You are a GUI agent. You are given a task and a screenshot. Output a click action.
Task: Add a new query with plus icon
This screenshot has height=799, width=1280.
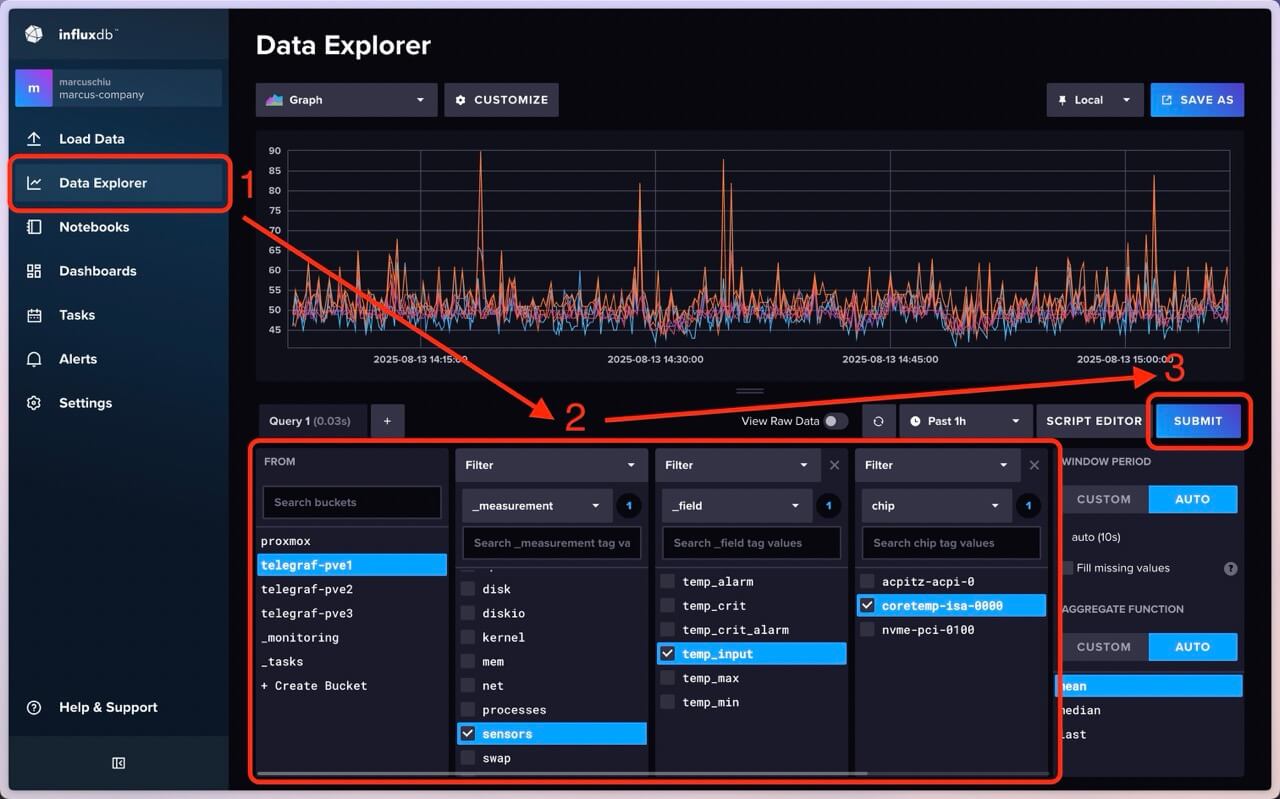tap(387, 421)
